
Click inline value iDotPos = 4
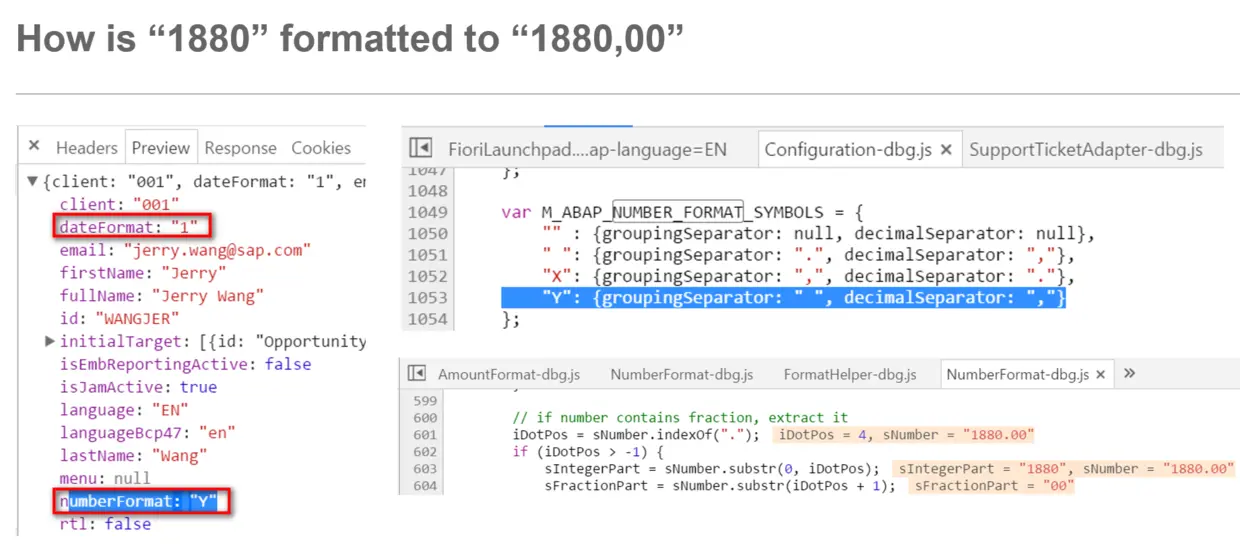click(x=826, y=435)
